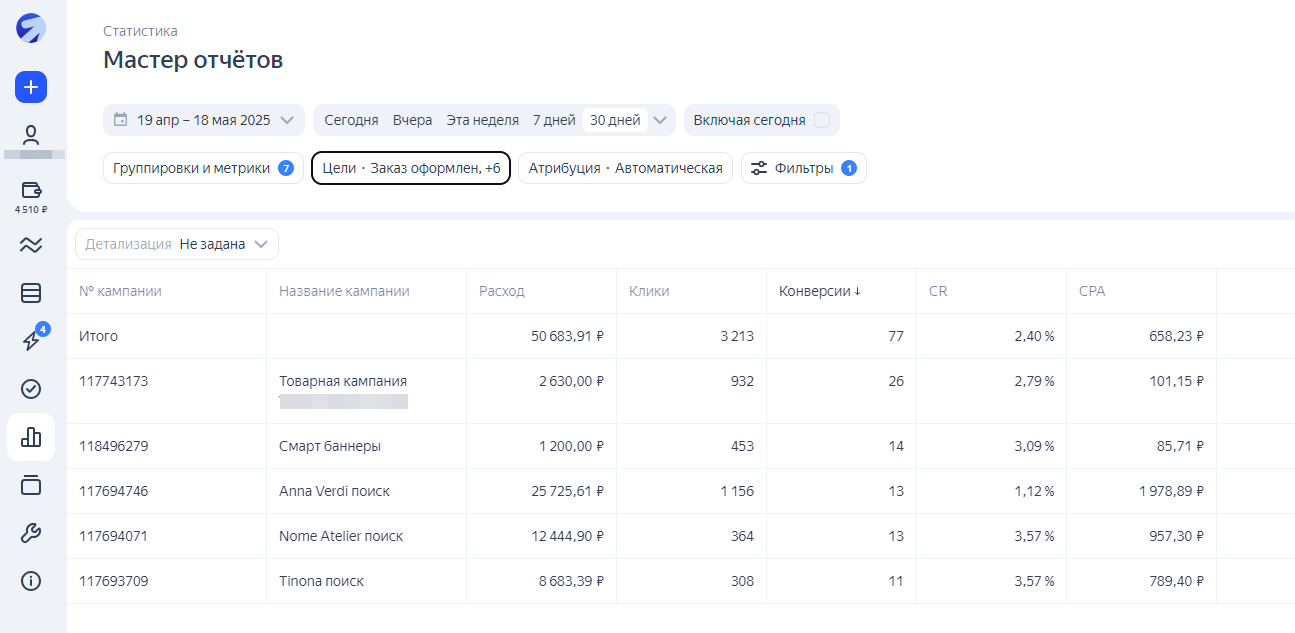This screenshot has height=633, width=1295.
Task: Click the Tinona поиск campaign name
Action: (321, 581)
